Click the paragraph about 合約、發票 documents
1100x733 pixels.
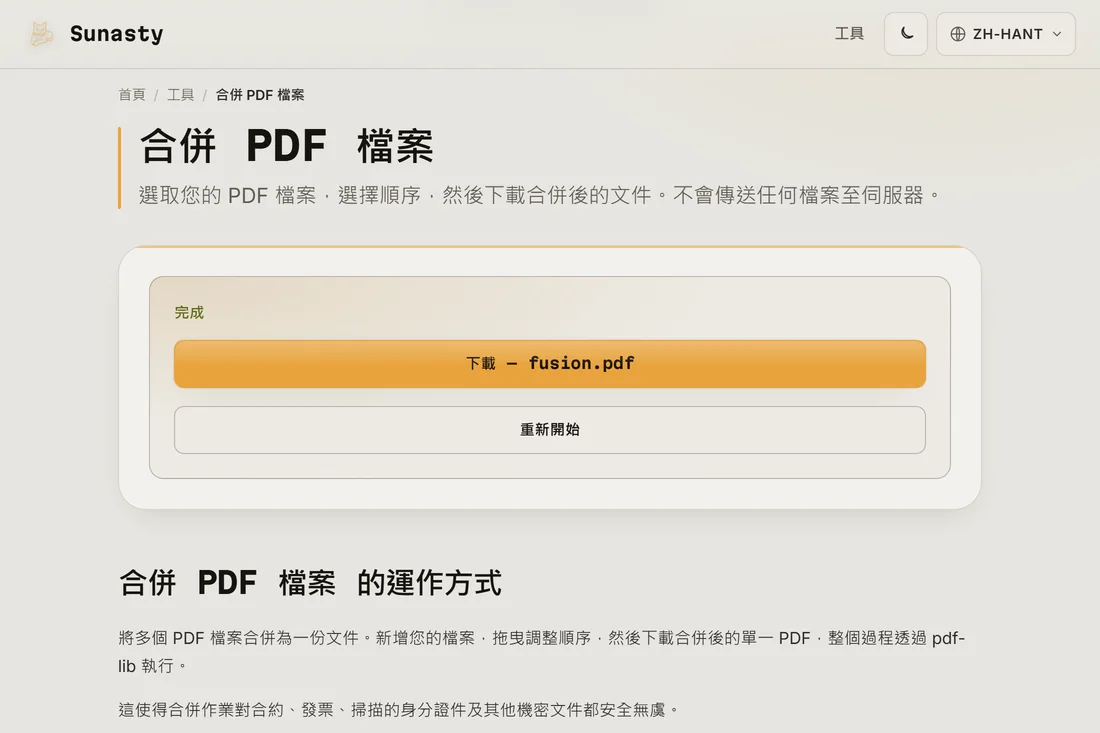[399, 710]
